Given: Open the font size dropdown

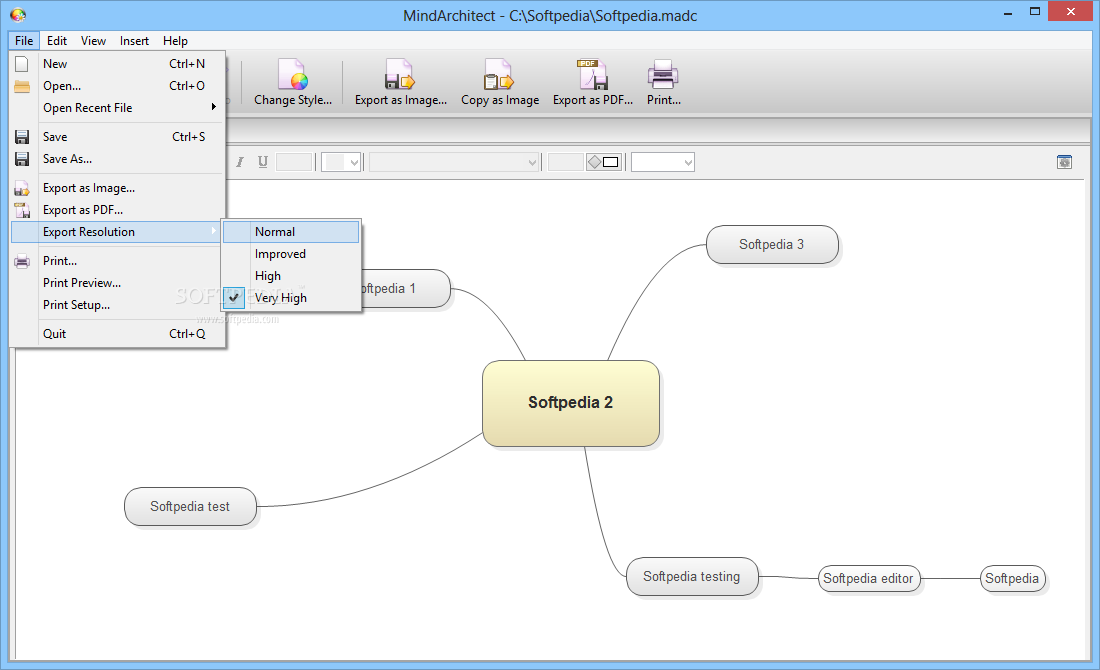Looking at the screenshot, I should point(341,162).
